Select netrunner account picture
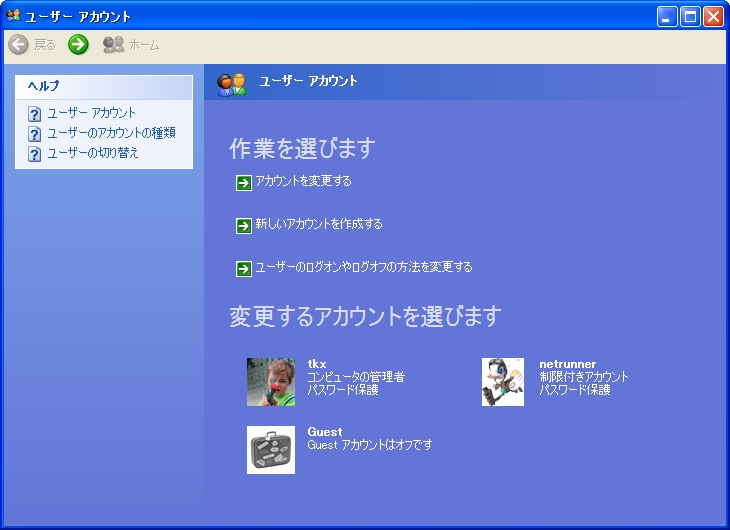This screenshot has height=530, width=730. point(503,382)
